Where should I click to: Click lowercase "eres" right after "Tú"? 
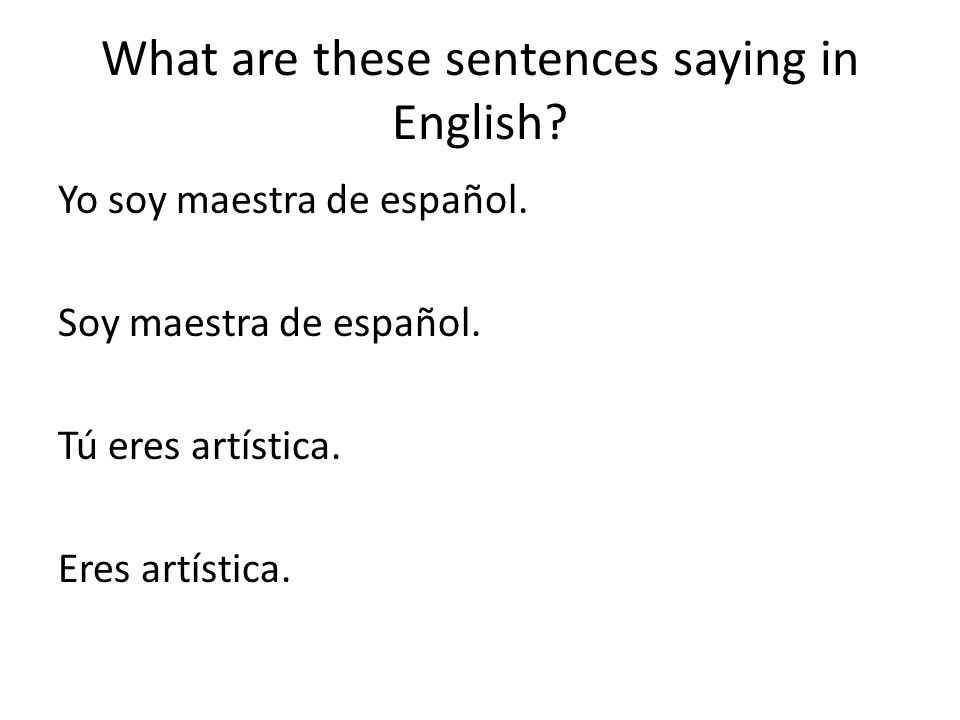coord(144,448)
